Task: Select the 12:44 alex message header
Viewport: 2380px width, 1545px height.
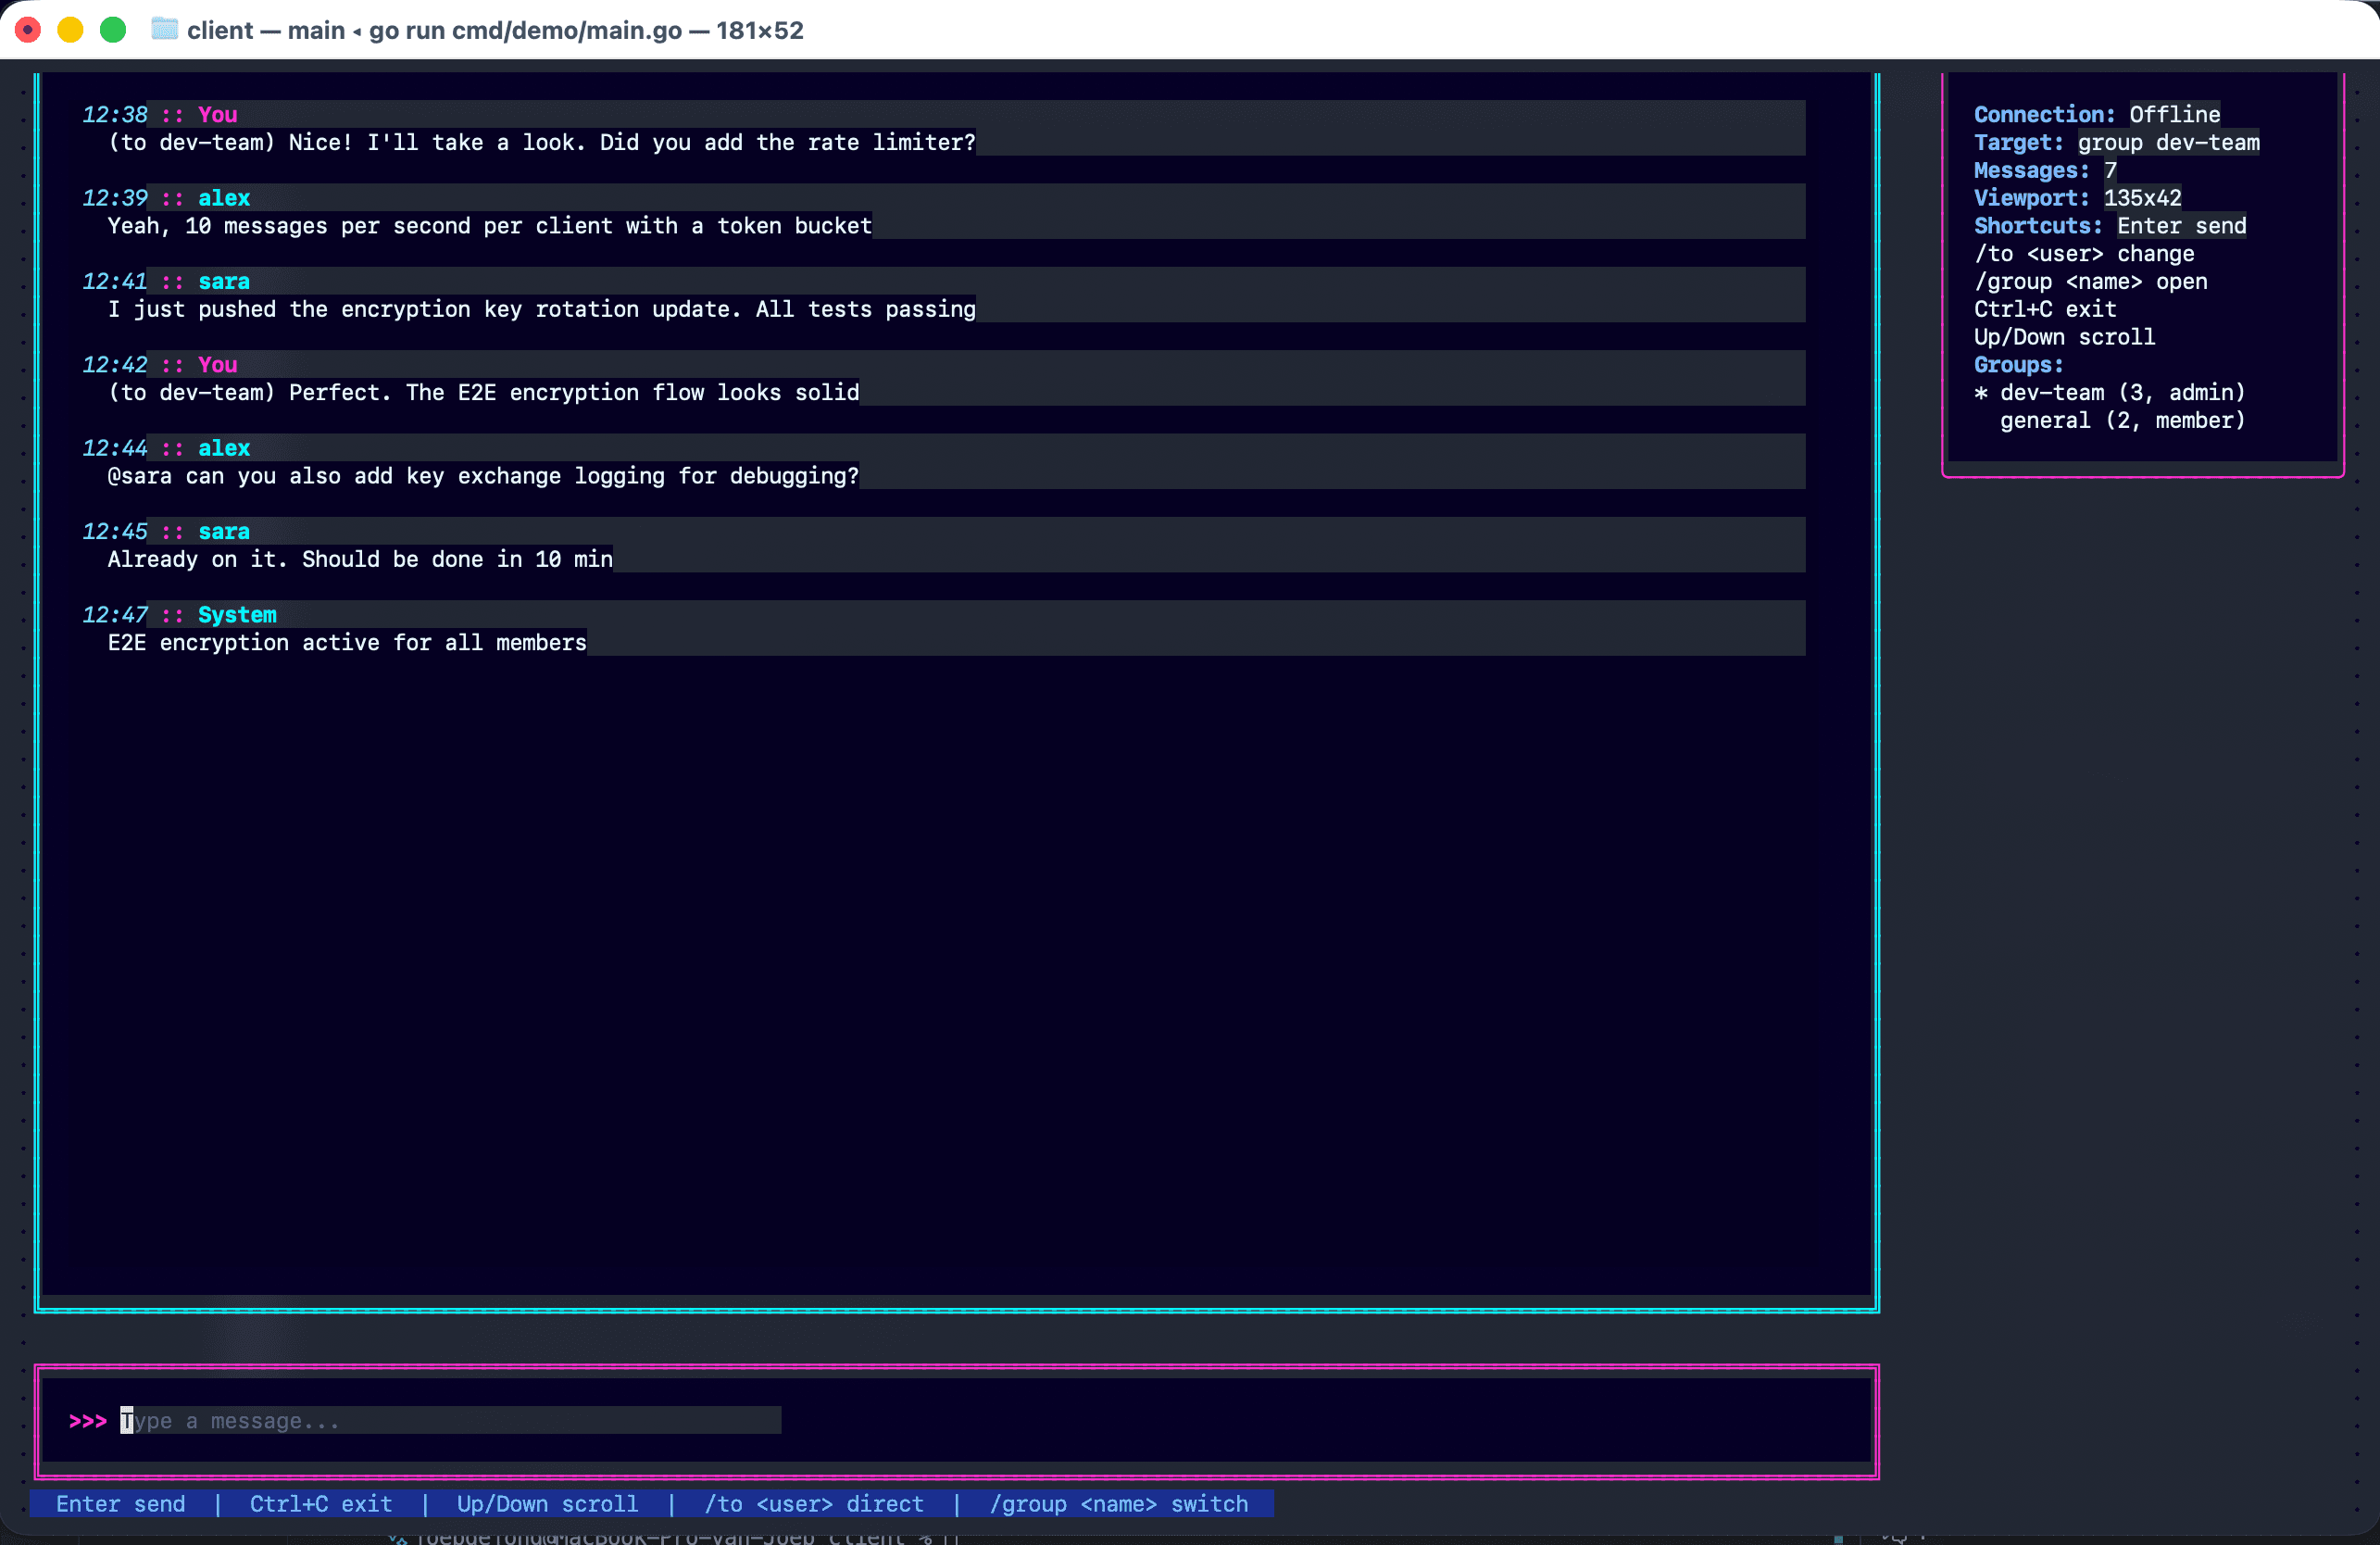Action: tap(166, 448)
